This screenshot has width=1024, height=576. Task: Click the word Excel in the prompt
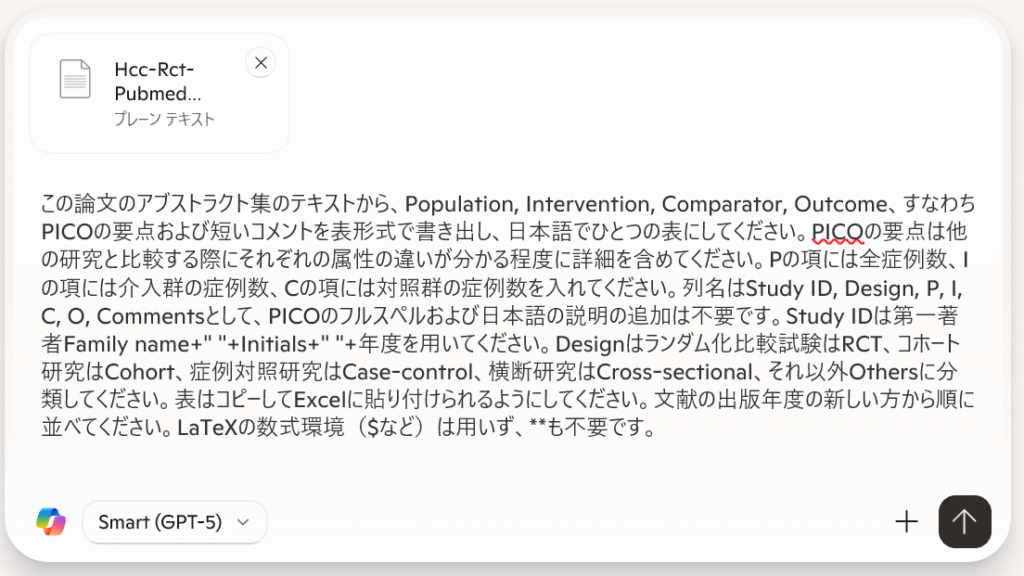[x=319, y=403]
